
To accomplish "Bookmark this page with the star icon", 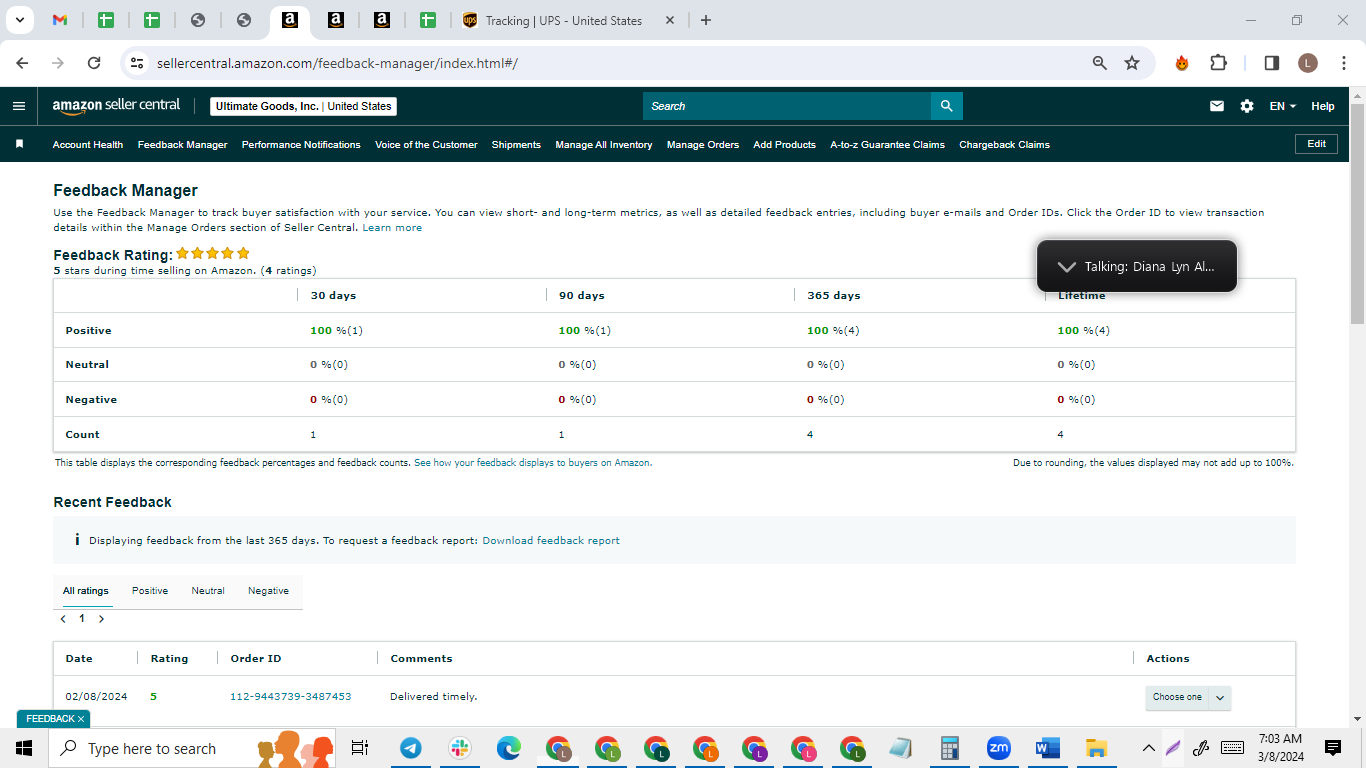I will (1132, 62).
